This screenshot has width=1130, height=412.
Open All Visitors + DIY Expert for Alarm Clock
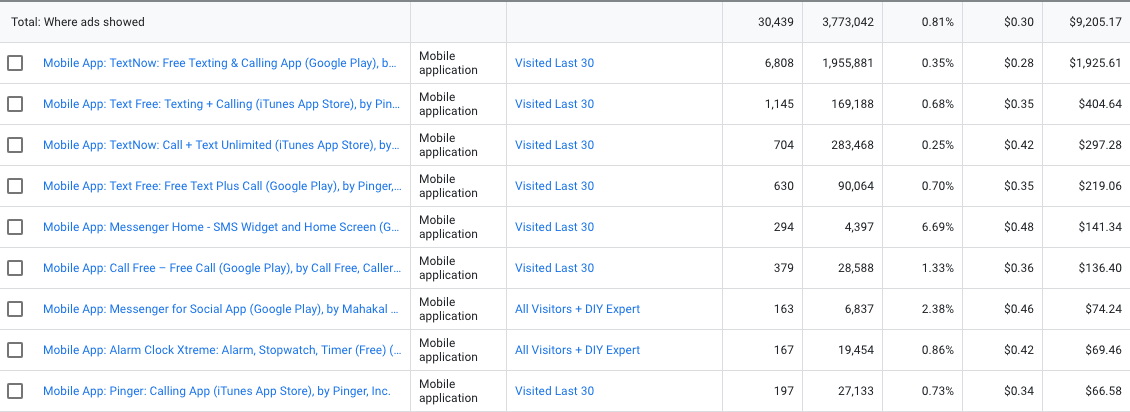(x=577, y=350)
